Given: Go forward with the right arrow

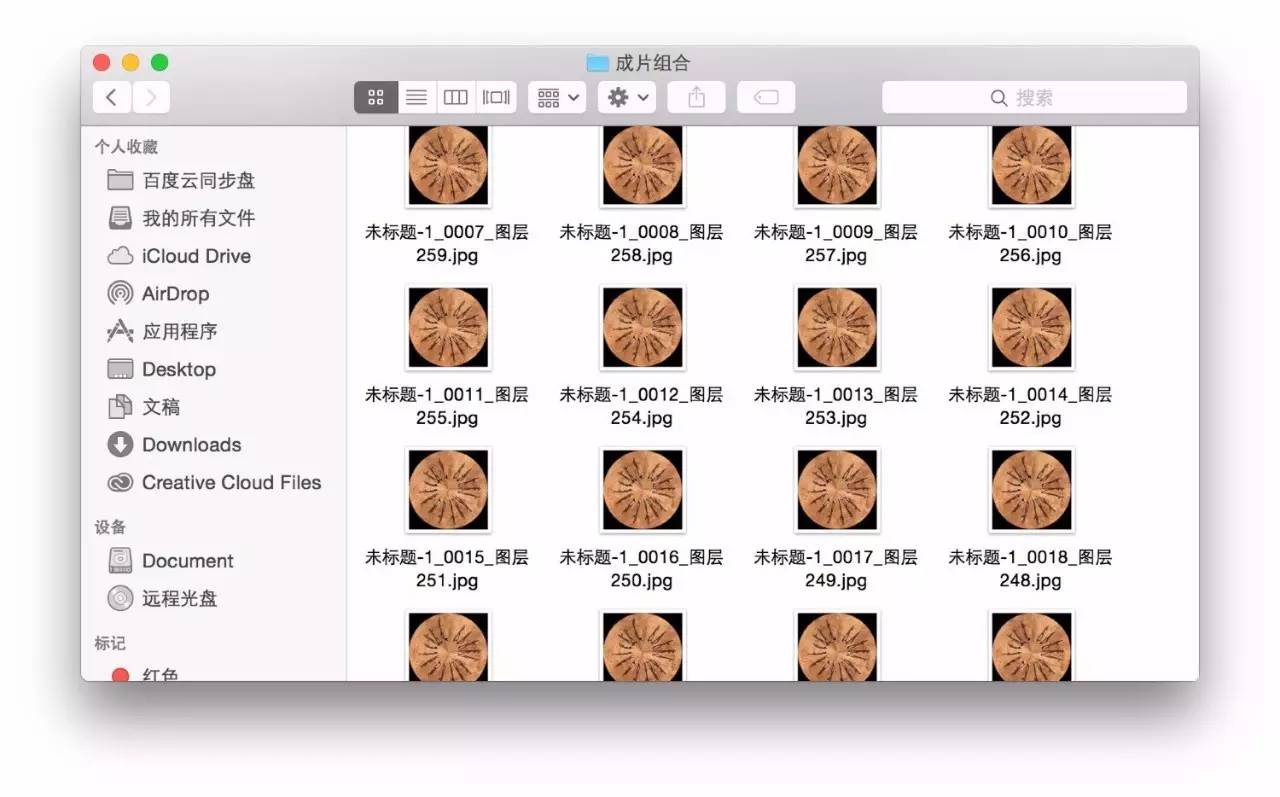Looking at the screenshot, I should 151,97.
